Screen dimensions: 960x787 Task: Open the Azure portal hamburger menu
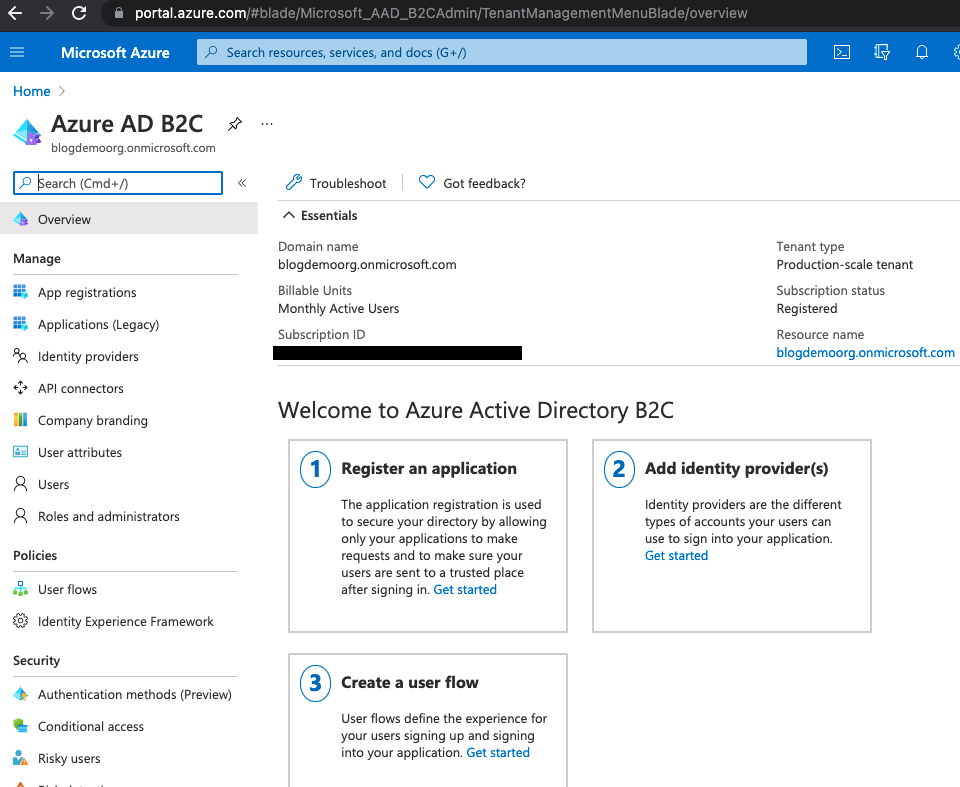17,53
